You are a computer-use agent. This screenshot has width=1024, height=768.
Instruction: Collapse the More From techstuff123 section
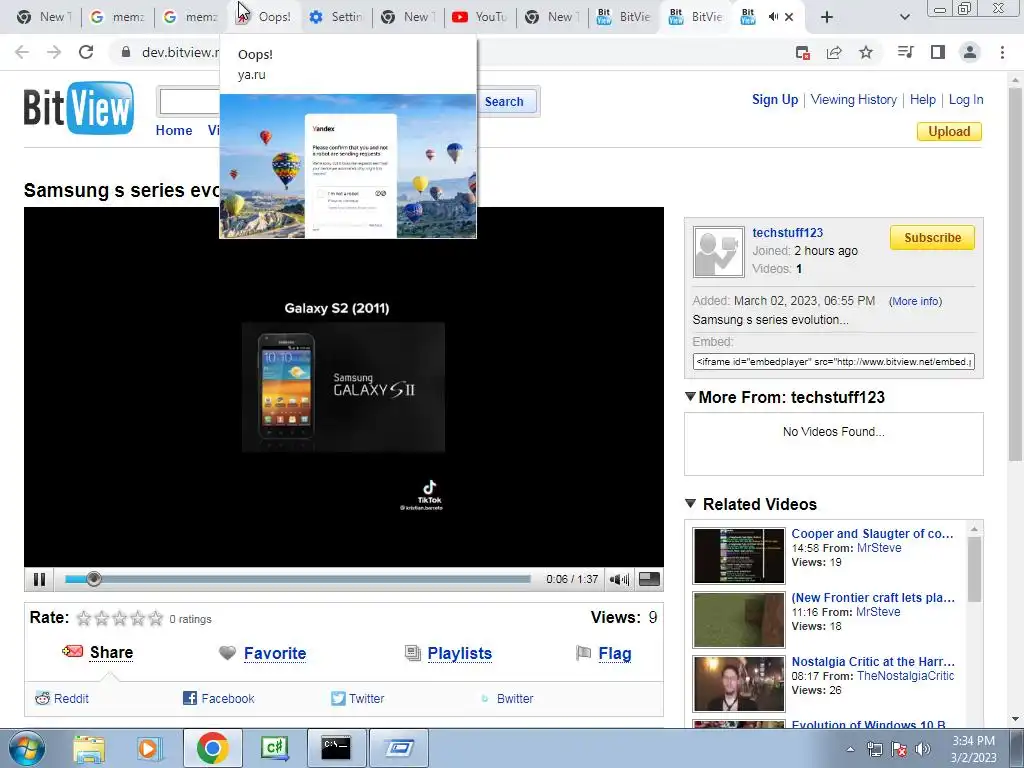[690, 396]
